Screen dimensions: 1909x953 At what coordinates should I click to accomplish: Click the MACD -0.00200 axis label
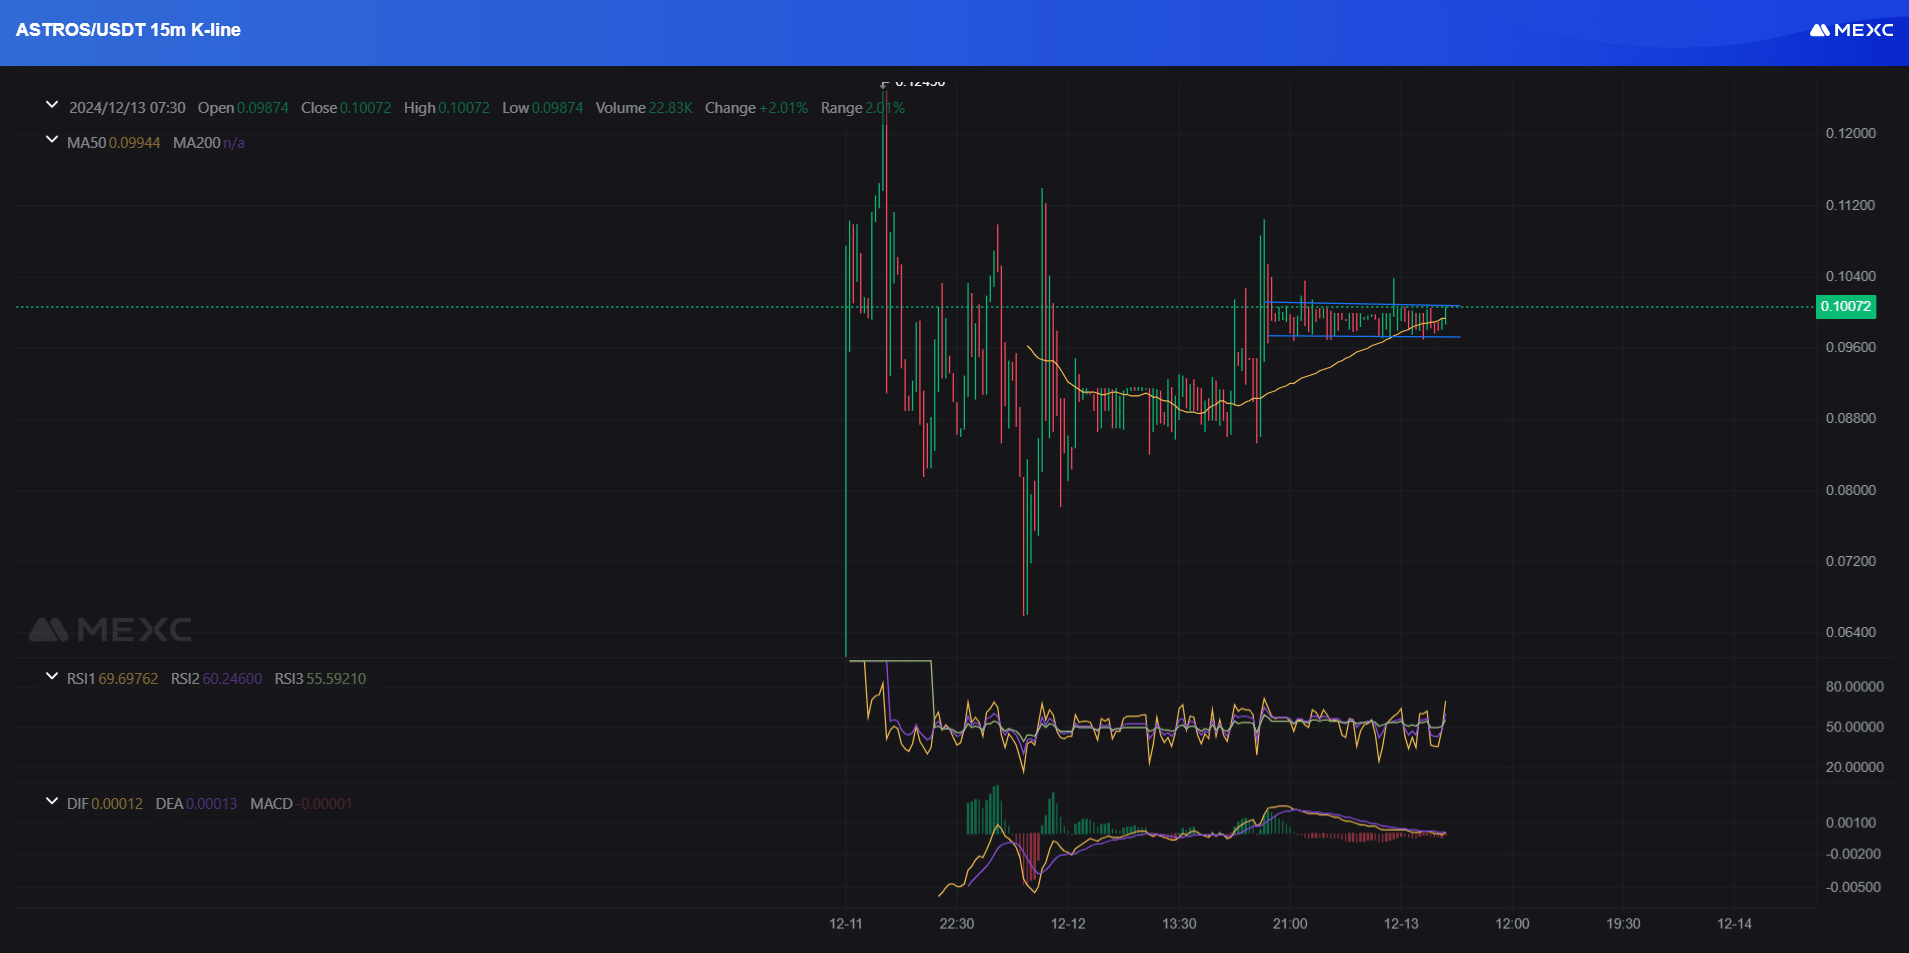[1853, 854]
